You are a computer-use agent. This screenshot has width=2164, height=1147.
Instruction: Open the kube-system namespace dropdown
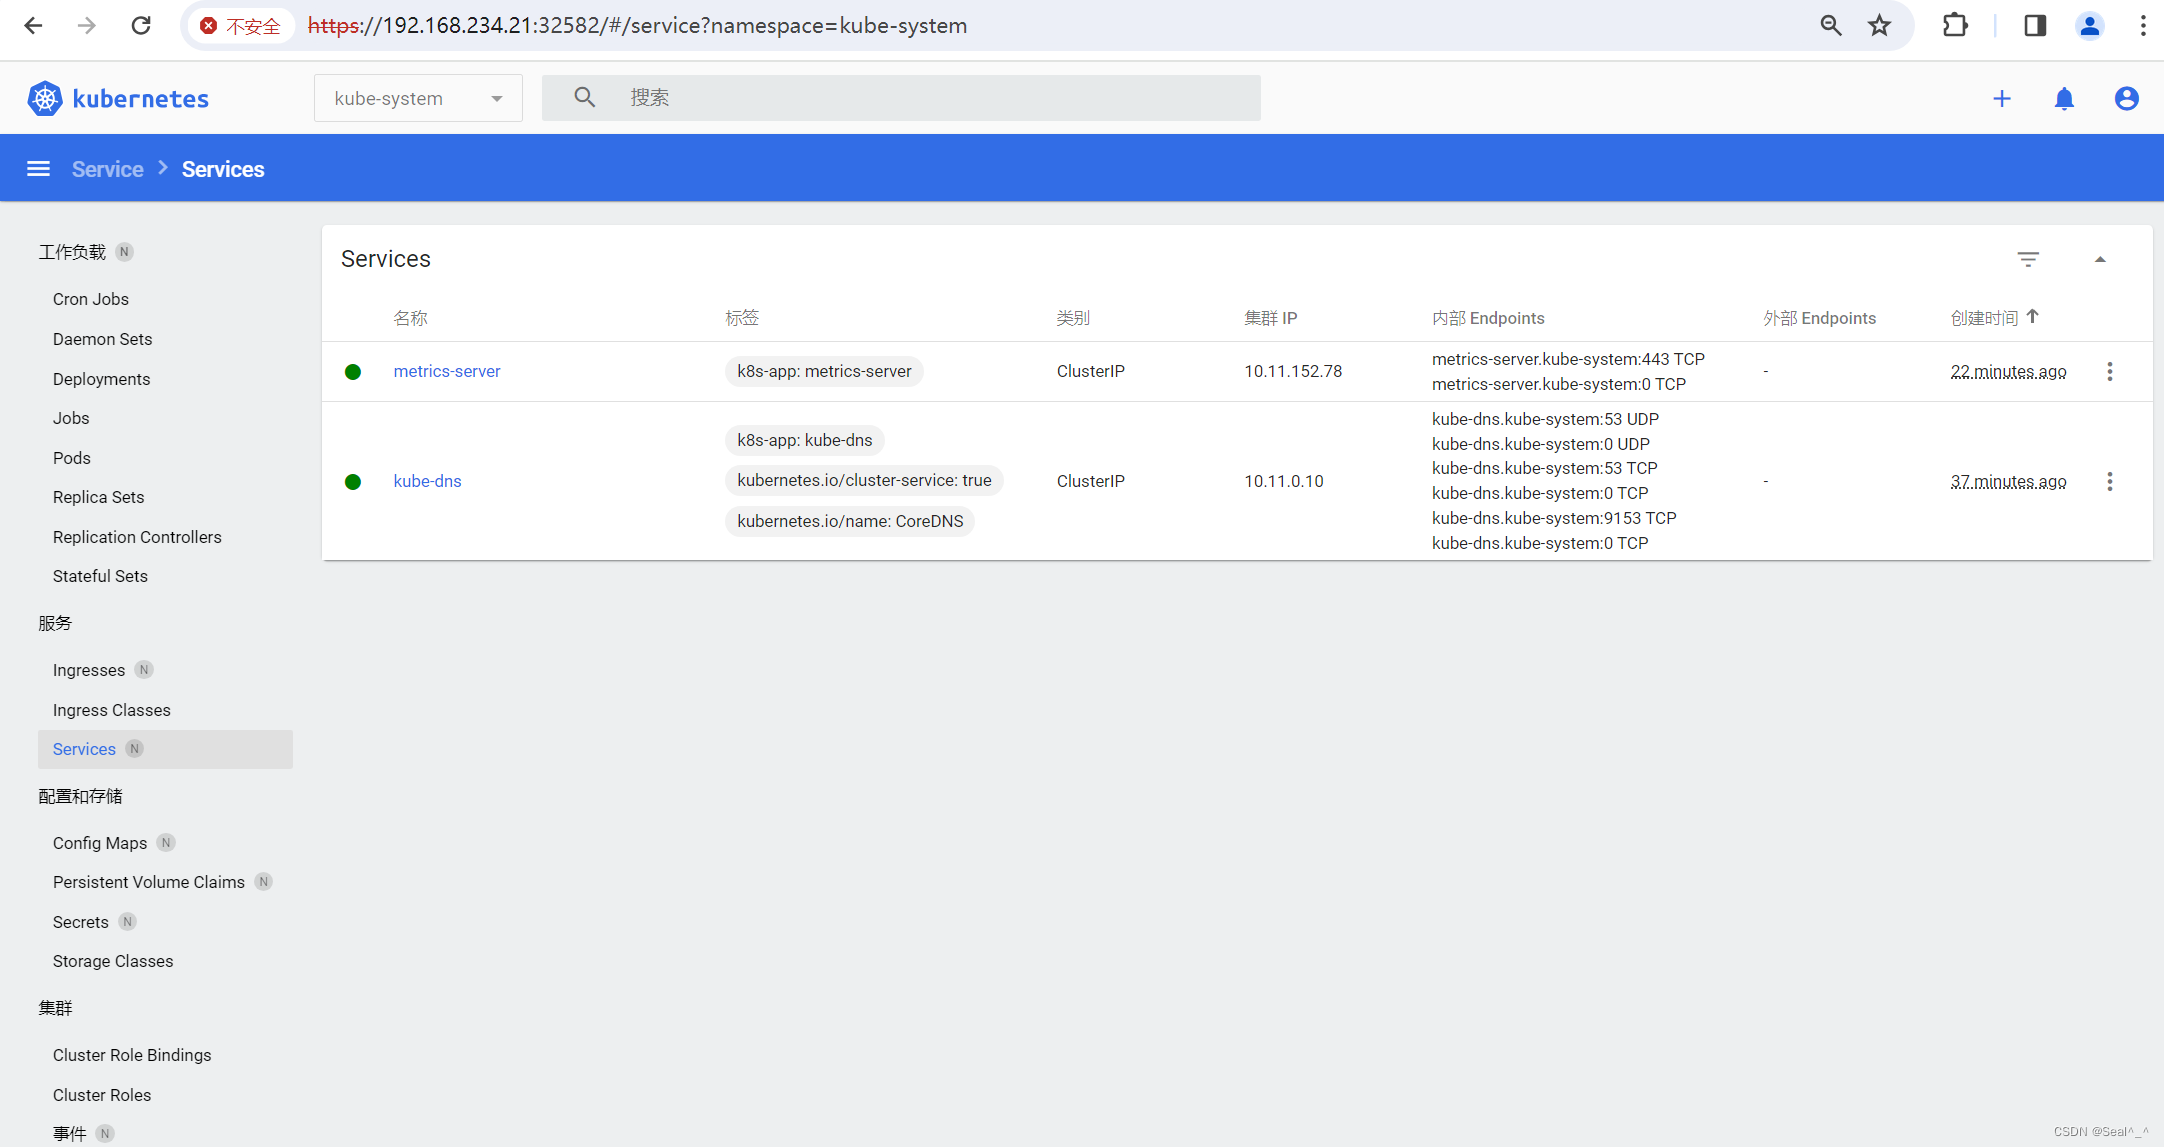pos(418,98)
